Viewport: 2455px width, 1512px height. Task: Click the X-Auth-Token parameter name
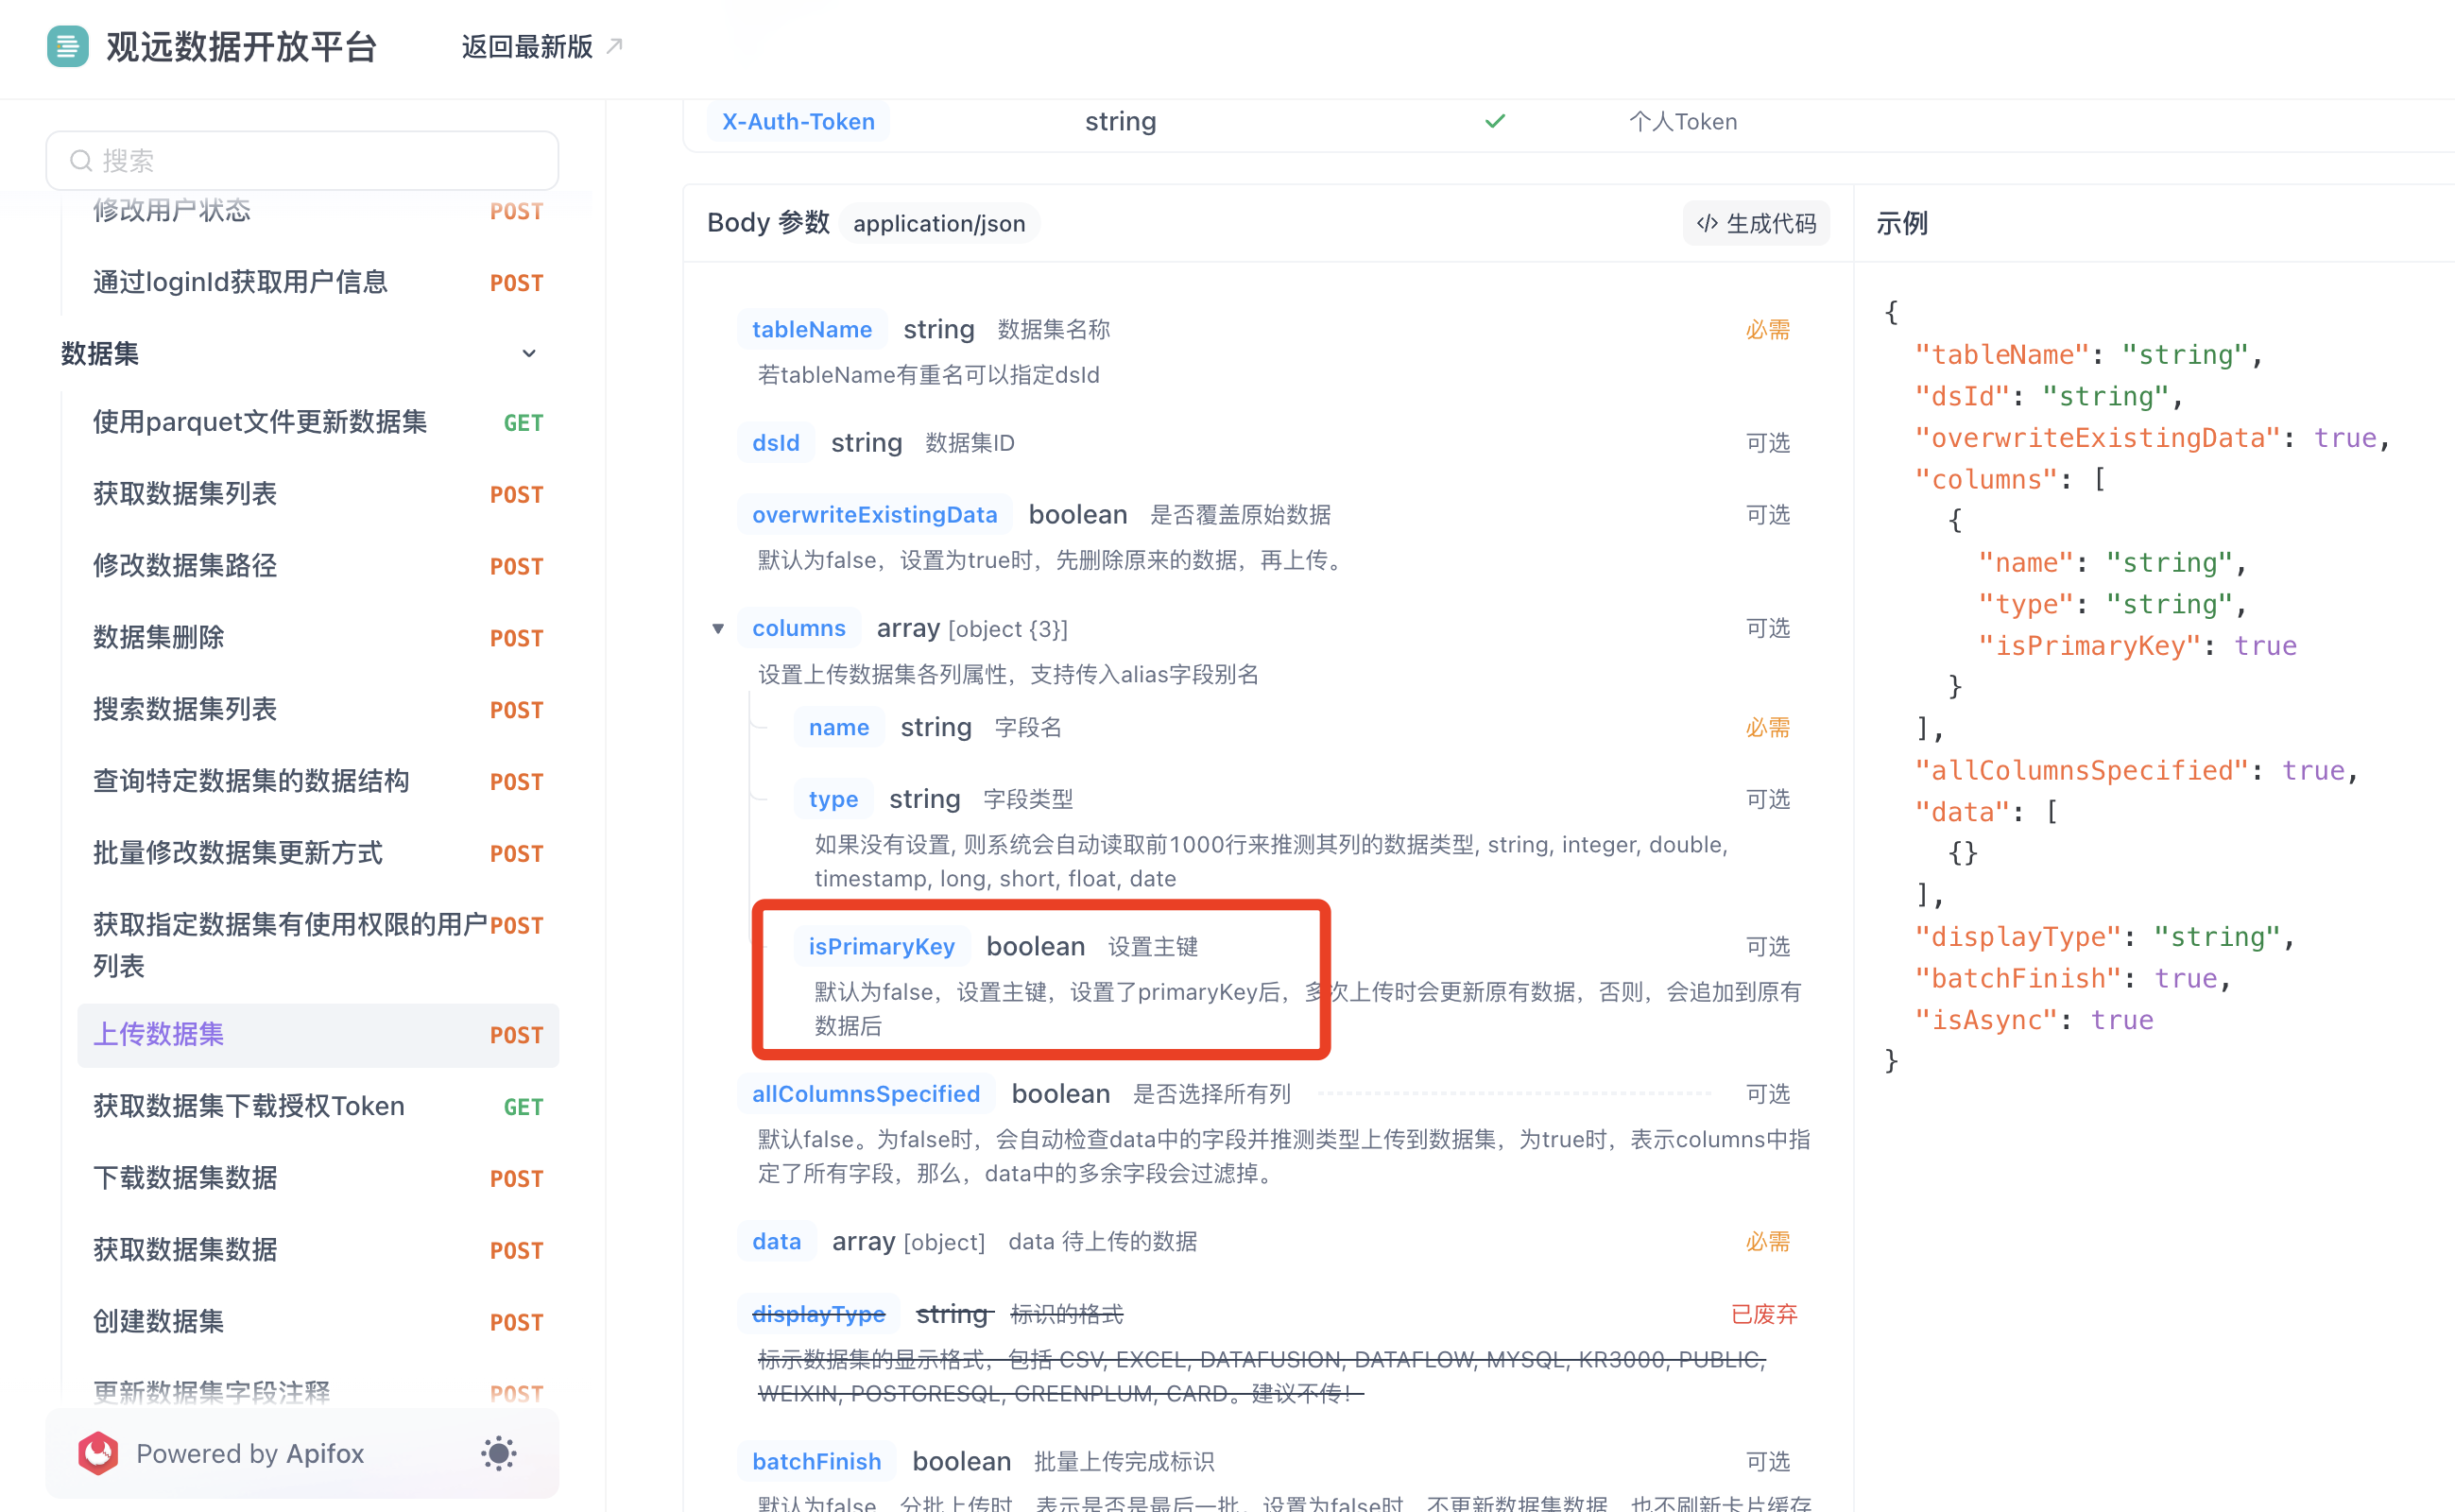pyautogui.click(x=798, y=121)
